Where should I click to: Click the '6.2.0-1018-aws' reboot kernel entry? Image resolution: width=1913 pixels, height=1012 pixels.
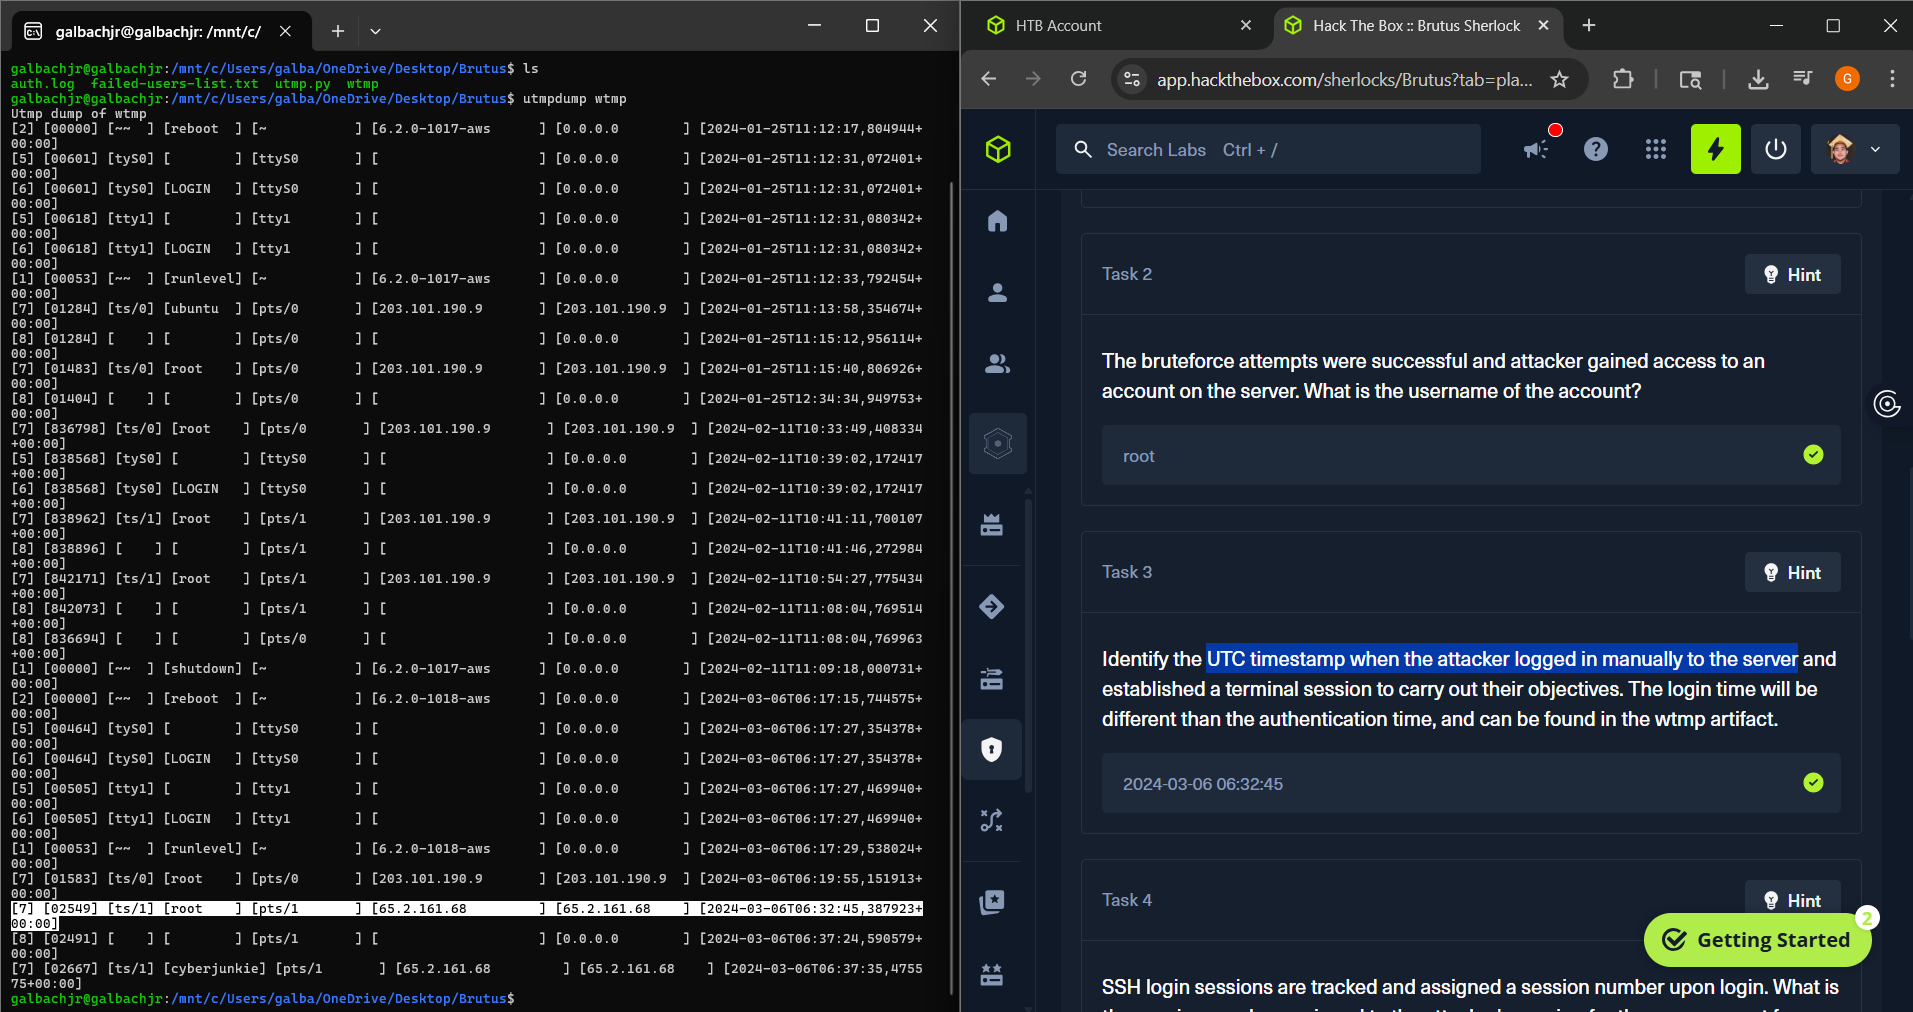pos(435,699)
